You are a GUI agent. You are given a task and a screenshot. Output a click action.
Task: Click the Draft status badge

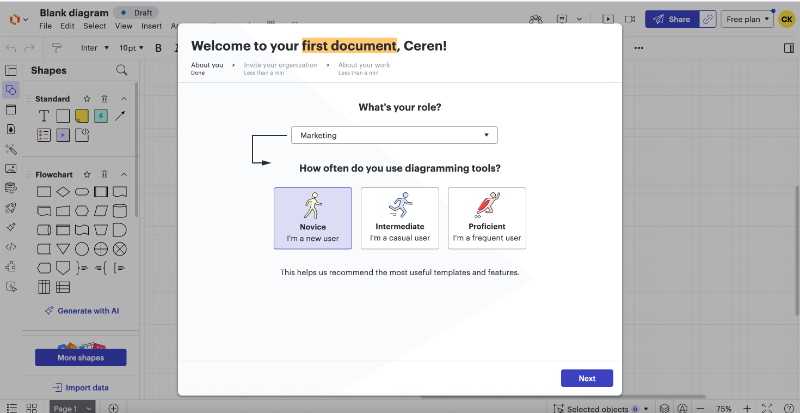click(136, 13)
